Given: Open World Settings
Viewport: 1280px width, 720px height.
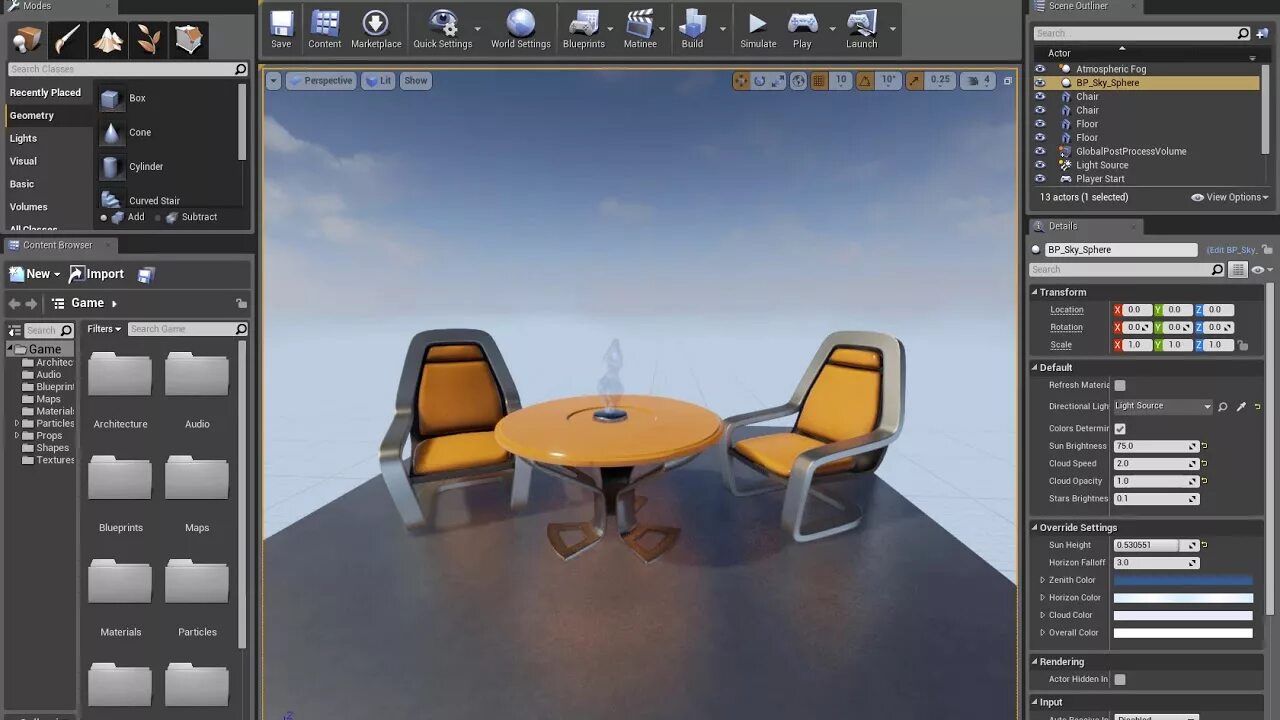Looking at the screenshot, I should (521, 29).
